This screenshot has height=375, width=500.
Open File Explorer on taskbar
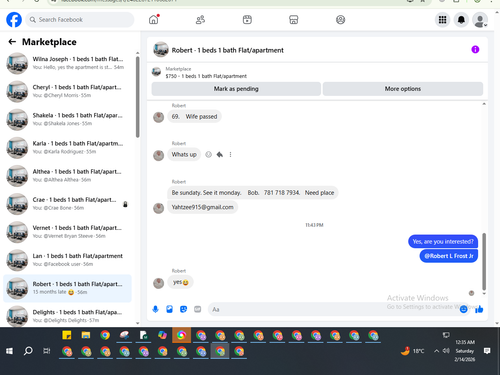(x=86, y=335)
